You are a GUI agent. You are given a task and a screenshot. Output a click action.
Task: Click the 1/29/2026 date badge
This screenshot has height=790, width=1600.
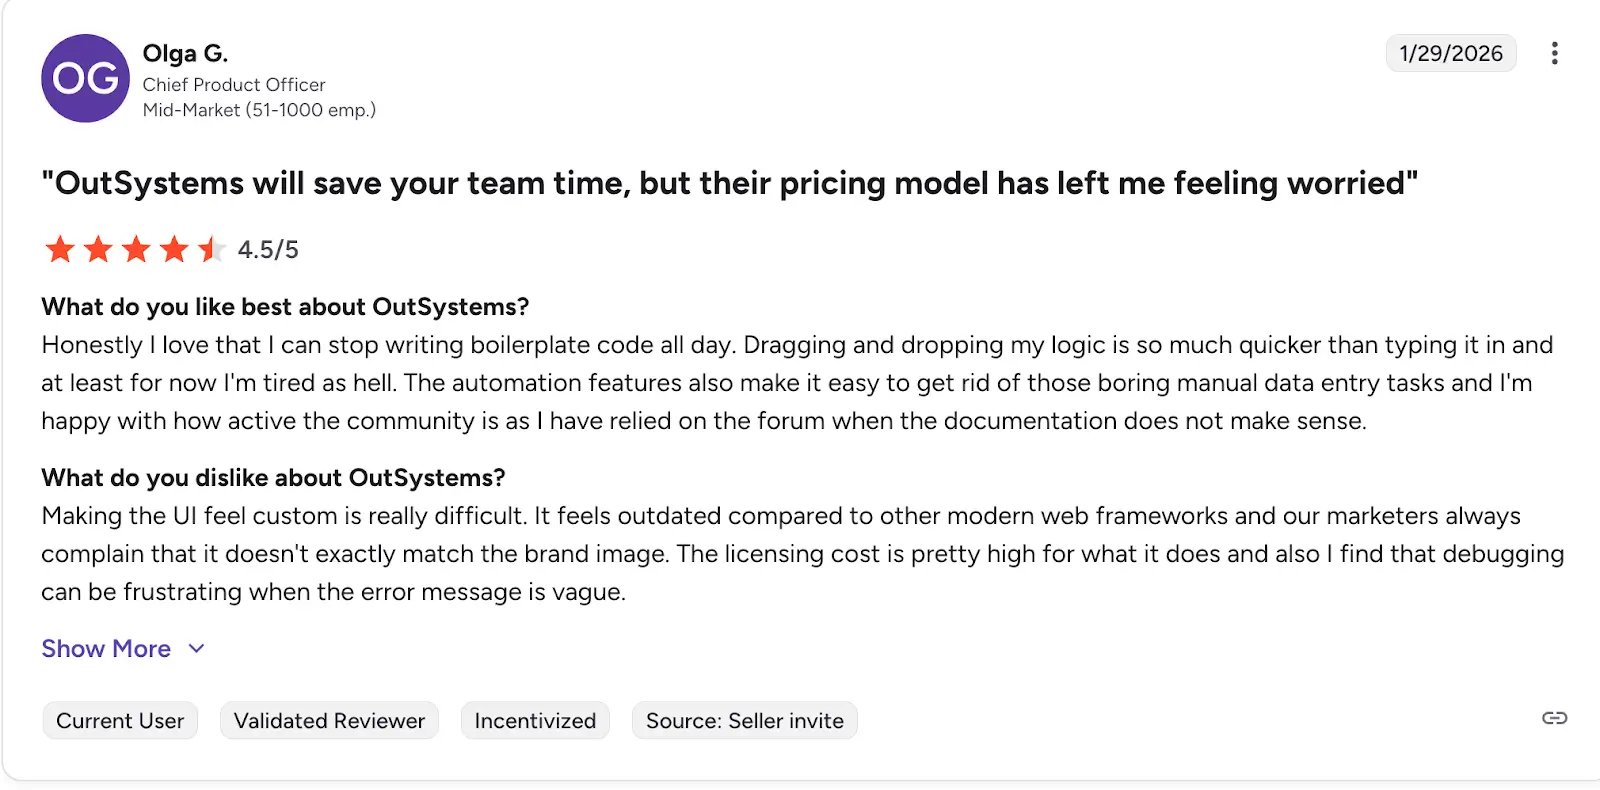click(1450, 53)
